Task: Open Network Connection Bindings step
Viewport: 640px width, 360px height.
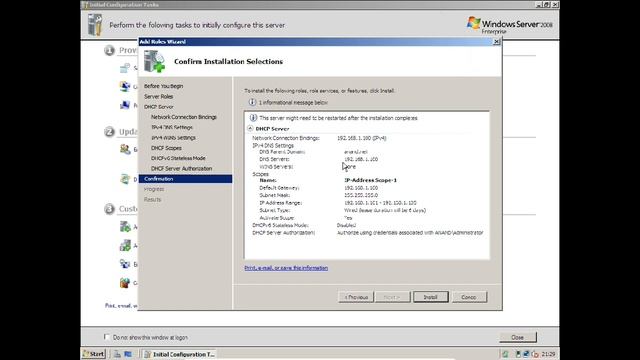Action: 184,117
